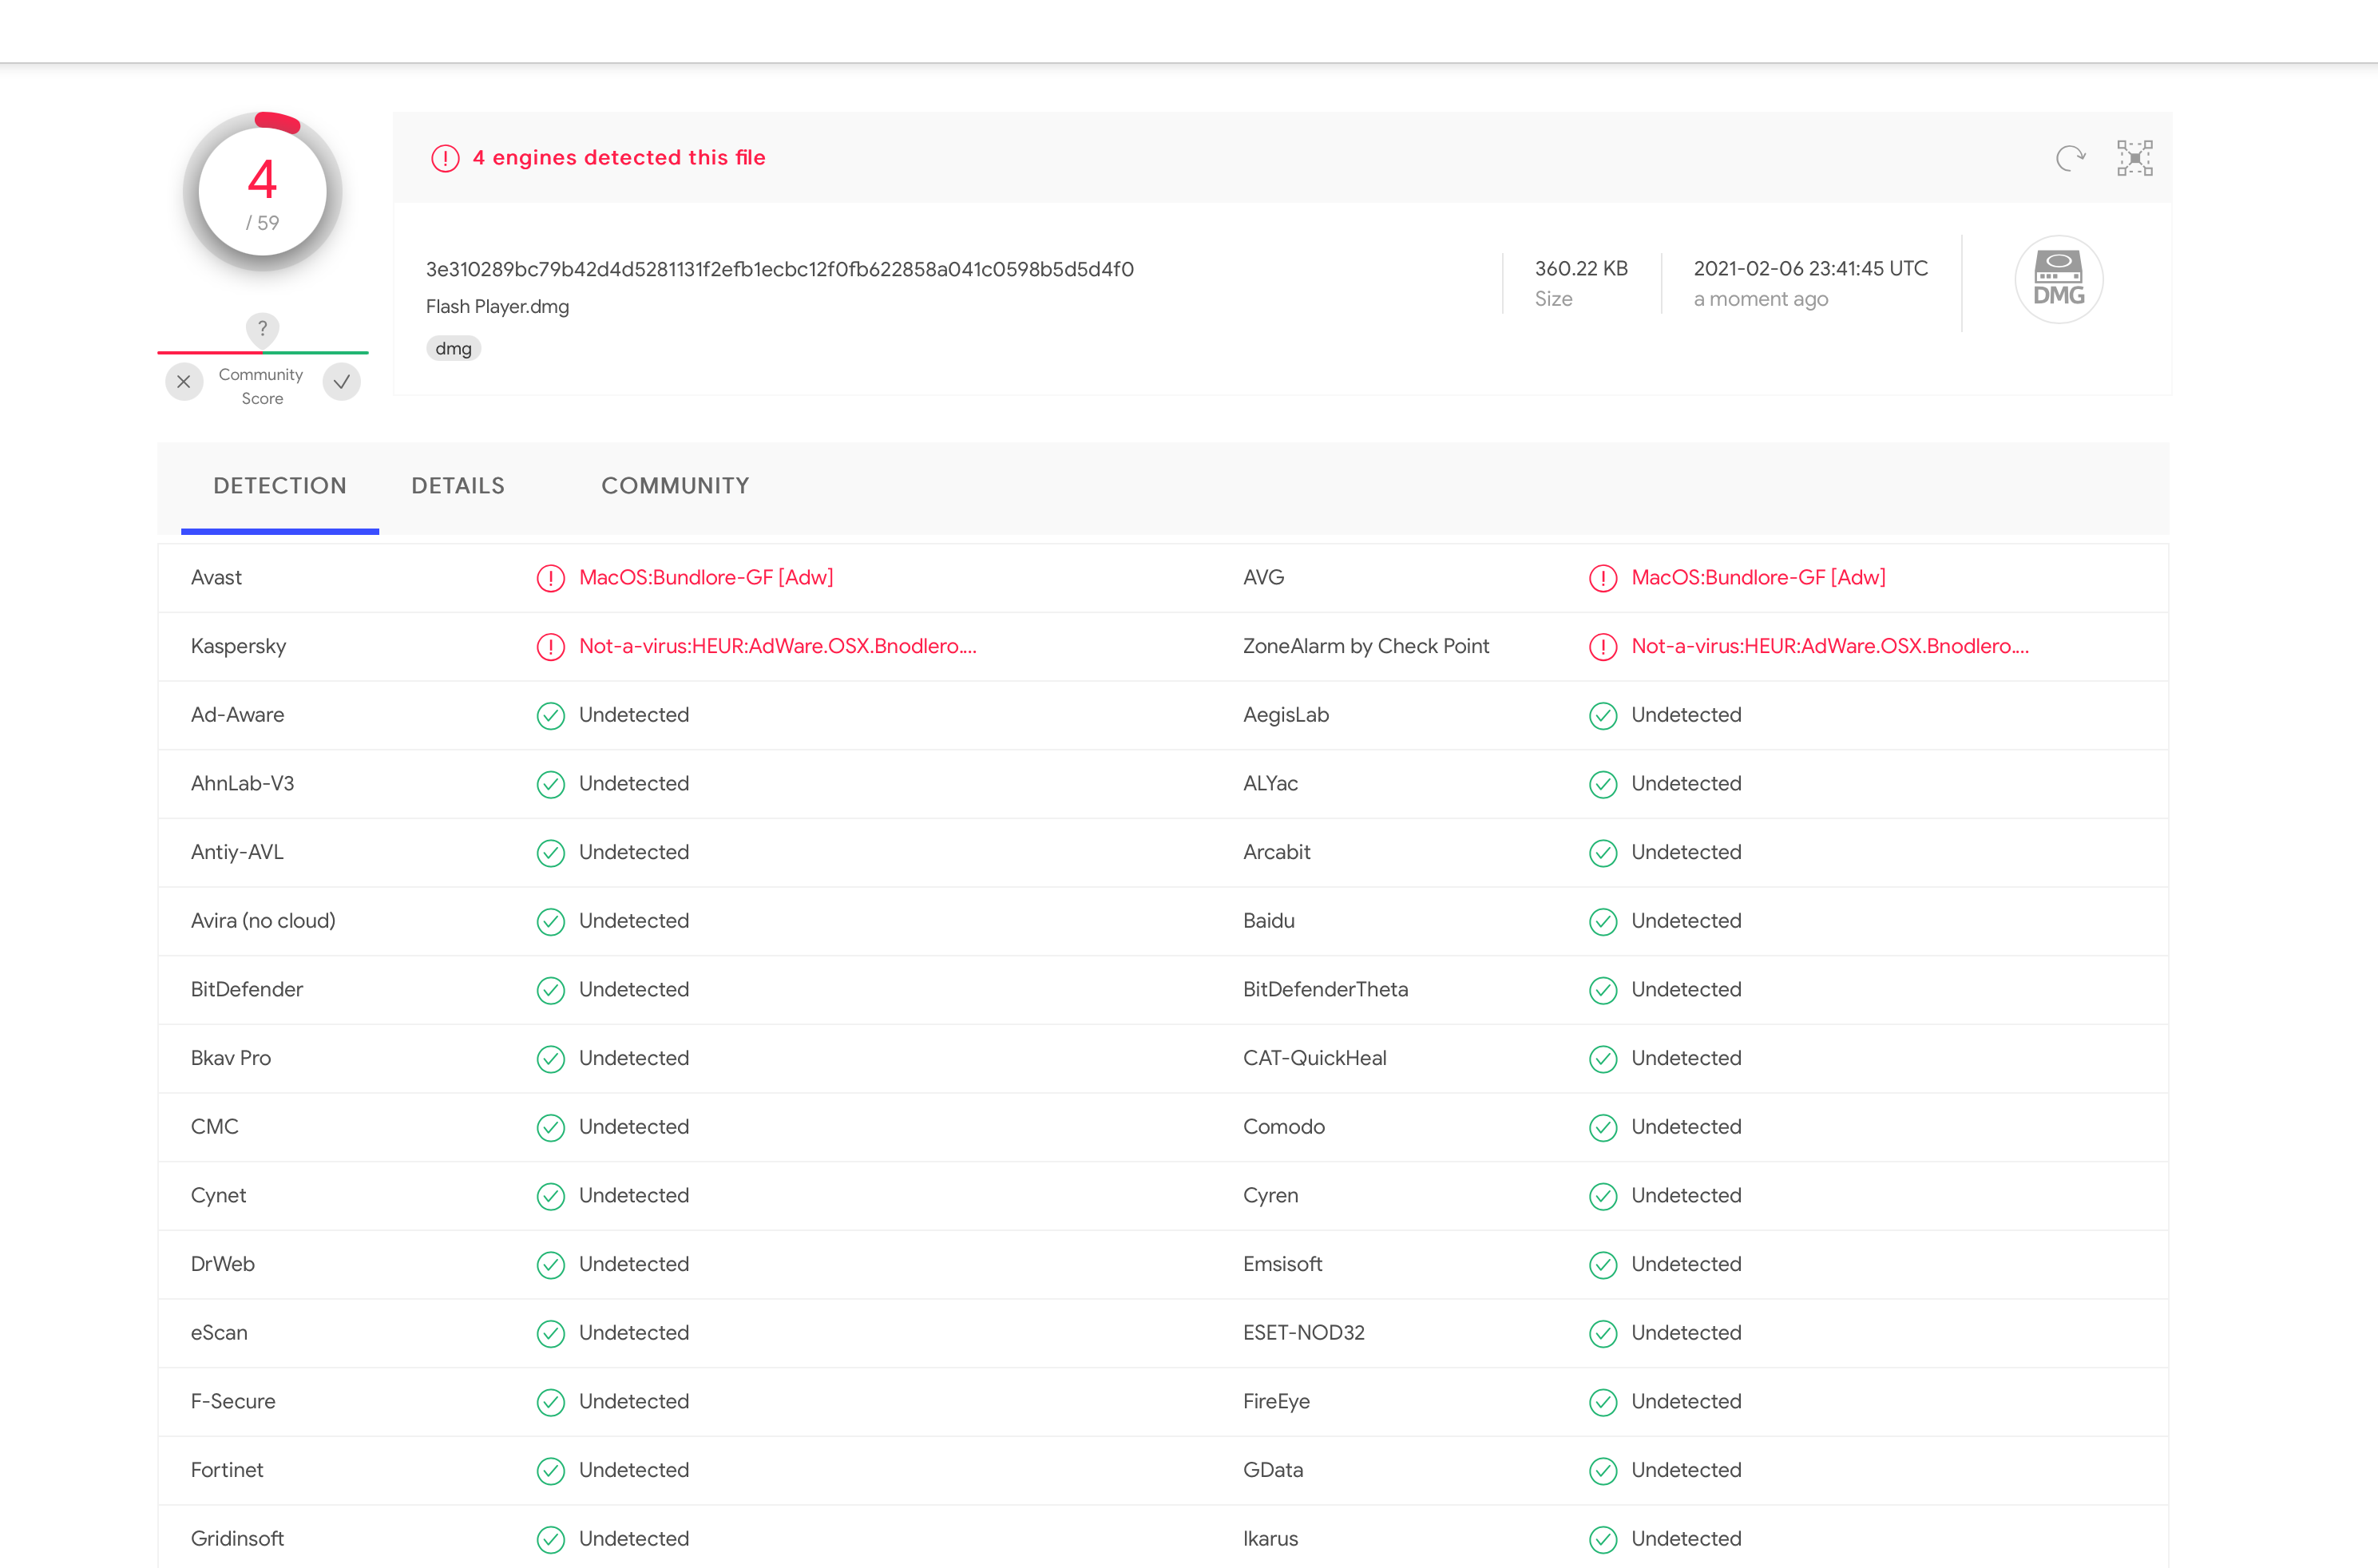Click the dmg tag chip
The image size is (2378, 1568).
(x=453, y=348)
